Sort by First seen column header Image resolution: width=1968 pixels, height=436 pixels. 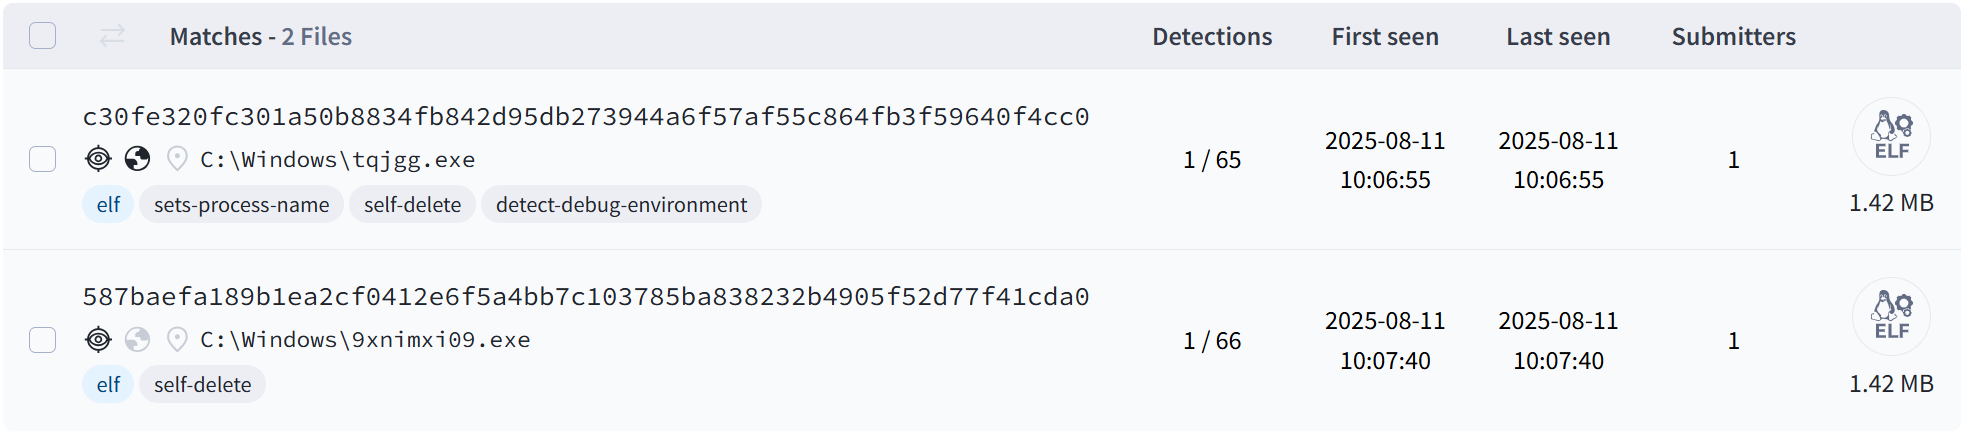coord(1385,37)
